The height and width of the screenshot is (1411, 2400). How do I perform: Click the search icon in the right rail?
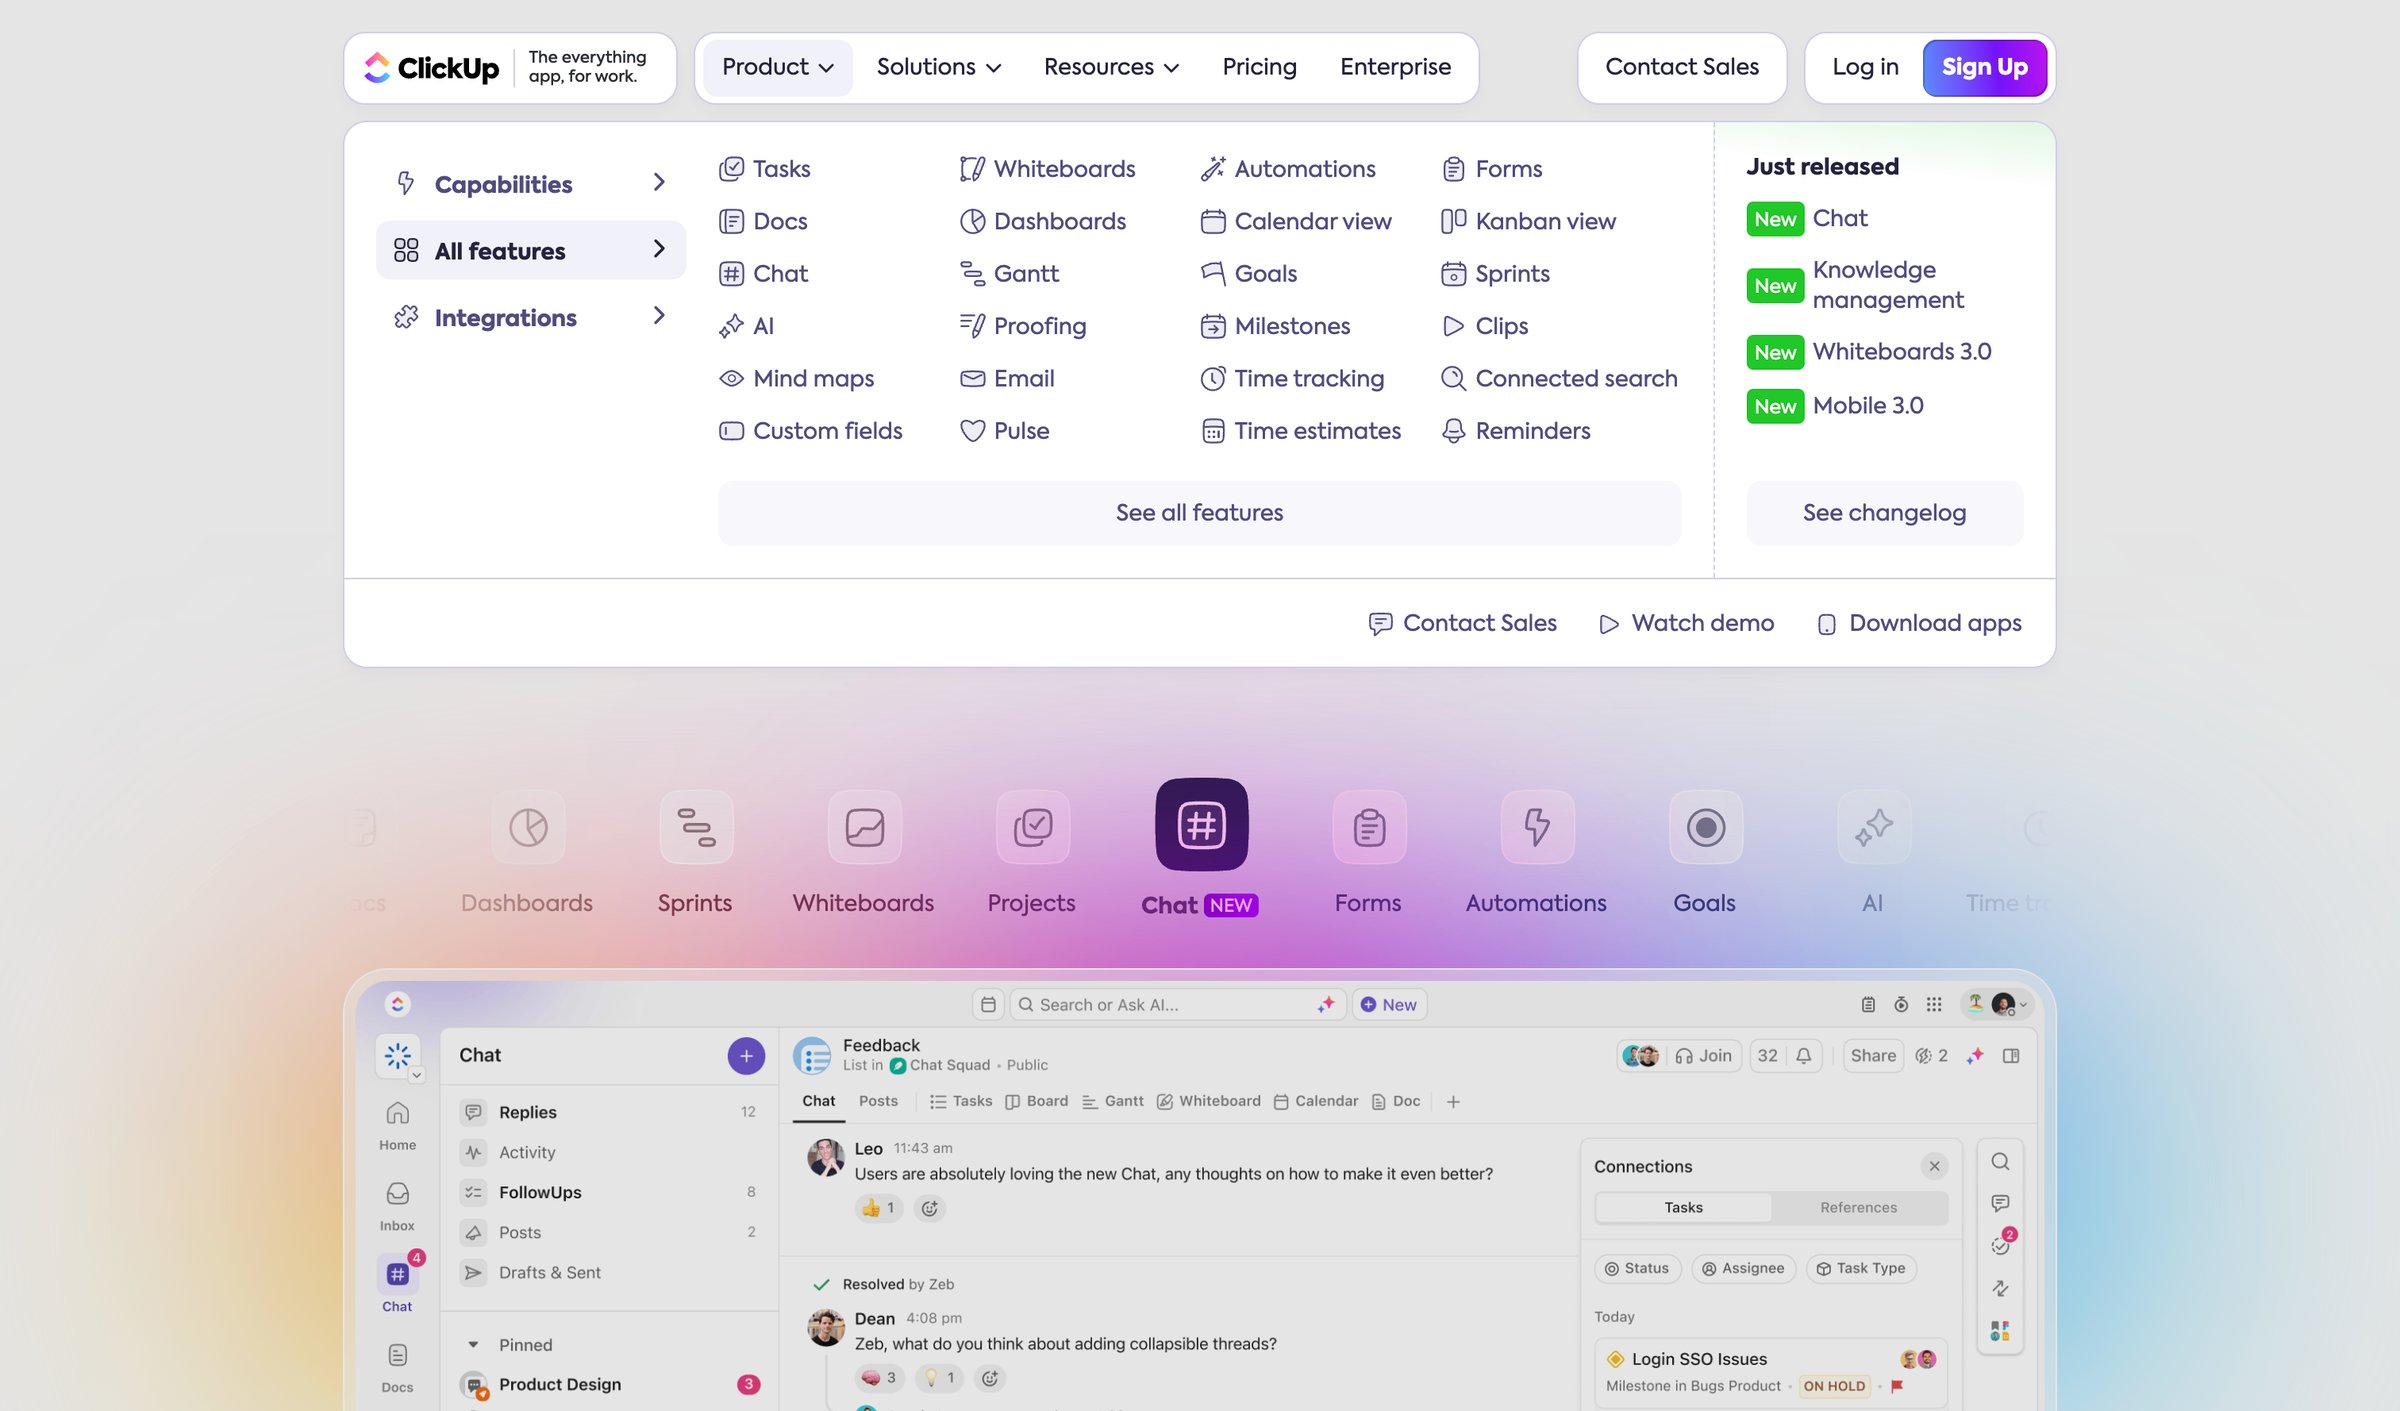tap(2000, 1161)
